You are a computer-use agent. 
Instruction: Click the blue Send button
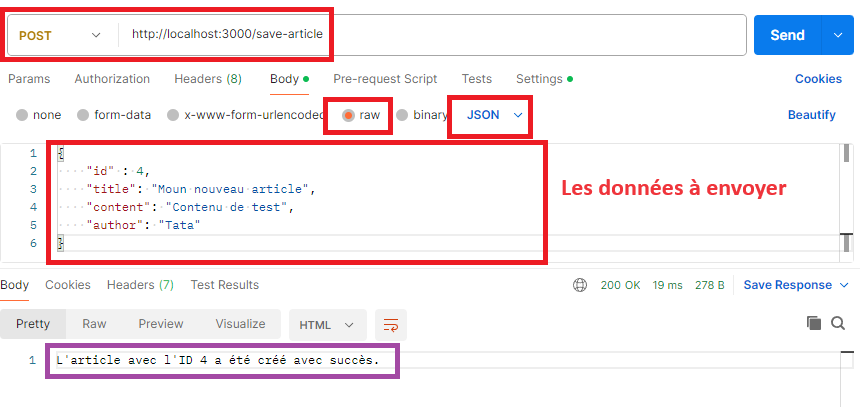click(x=786, y=35)
